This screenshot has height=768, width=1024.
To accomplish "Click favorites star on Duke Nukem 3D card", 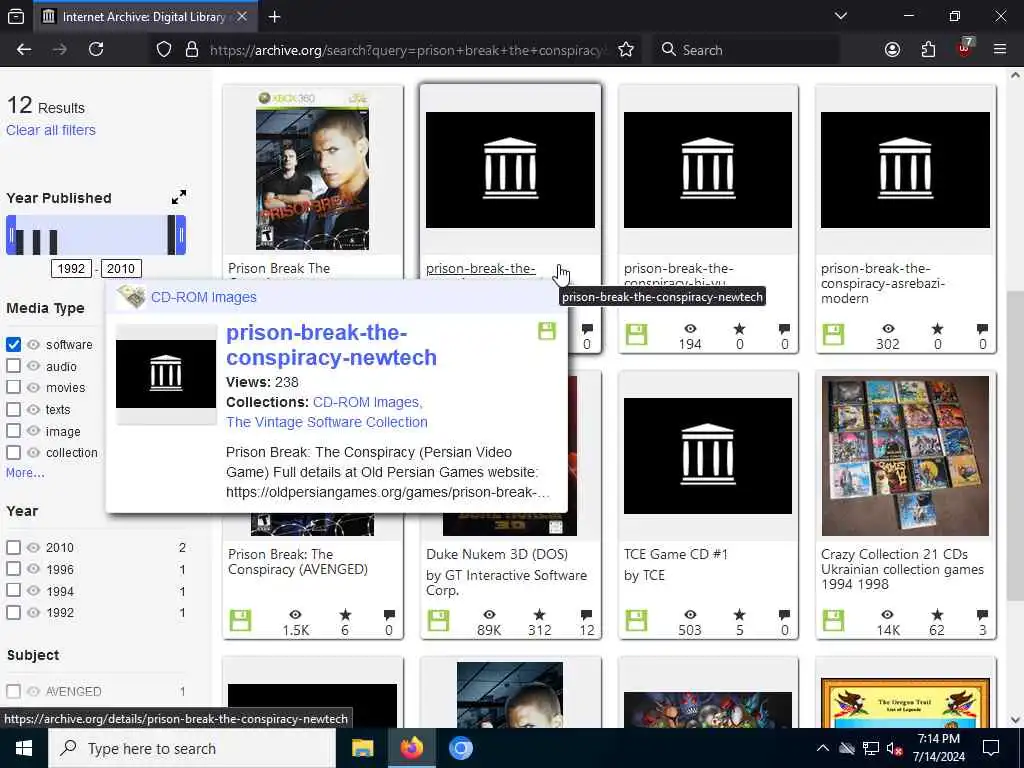I will 539,615.
